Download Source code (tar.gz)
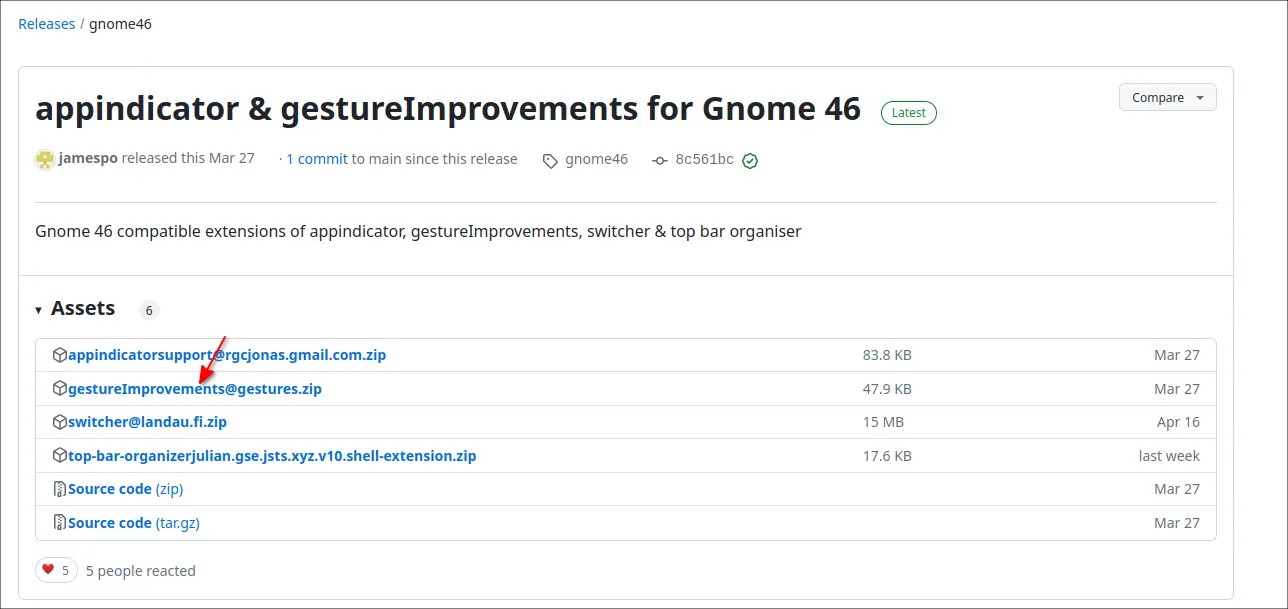 coord(134,523)
